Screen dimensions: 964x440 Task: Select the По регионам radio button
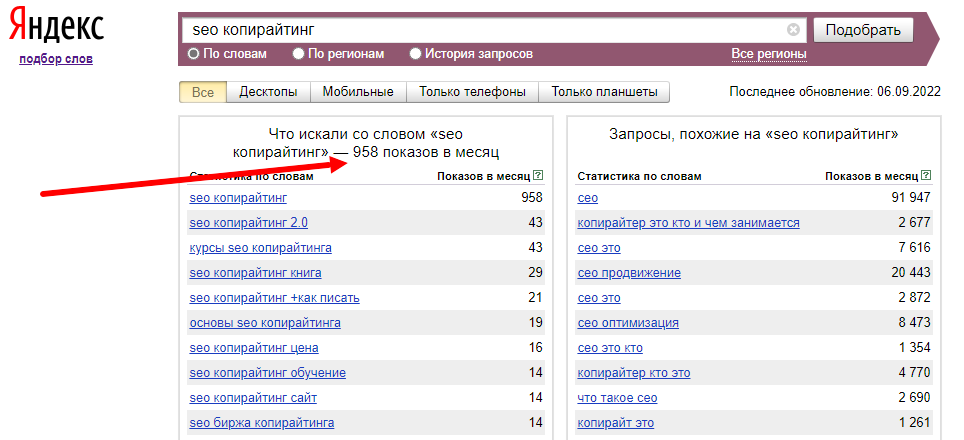point(299,54)
